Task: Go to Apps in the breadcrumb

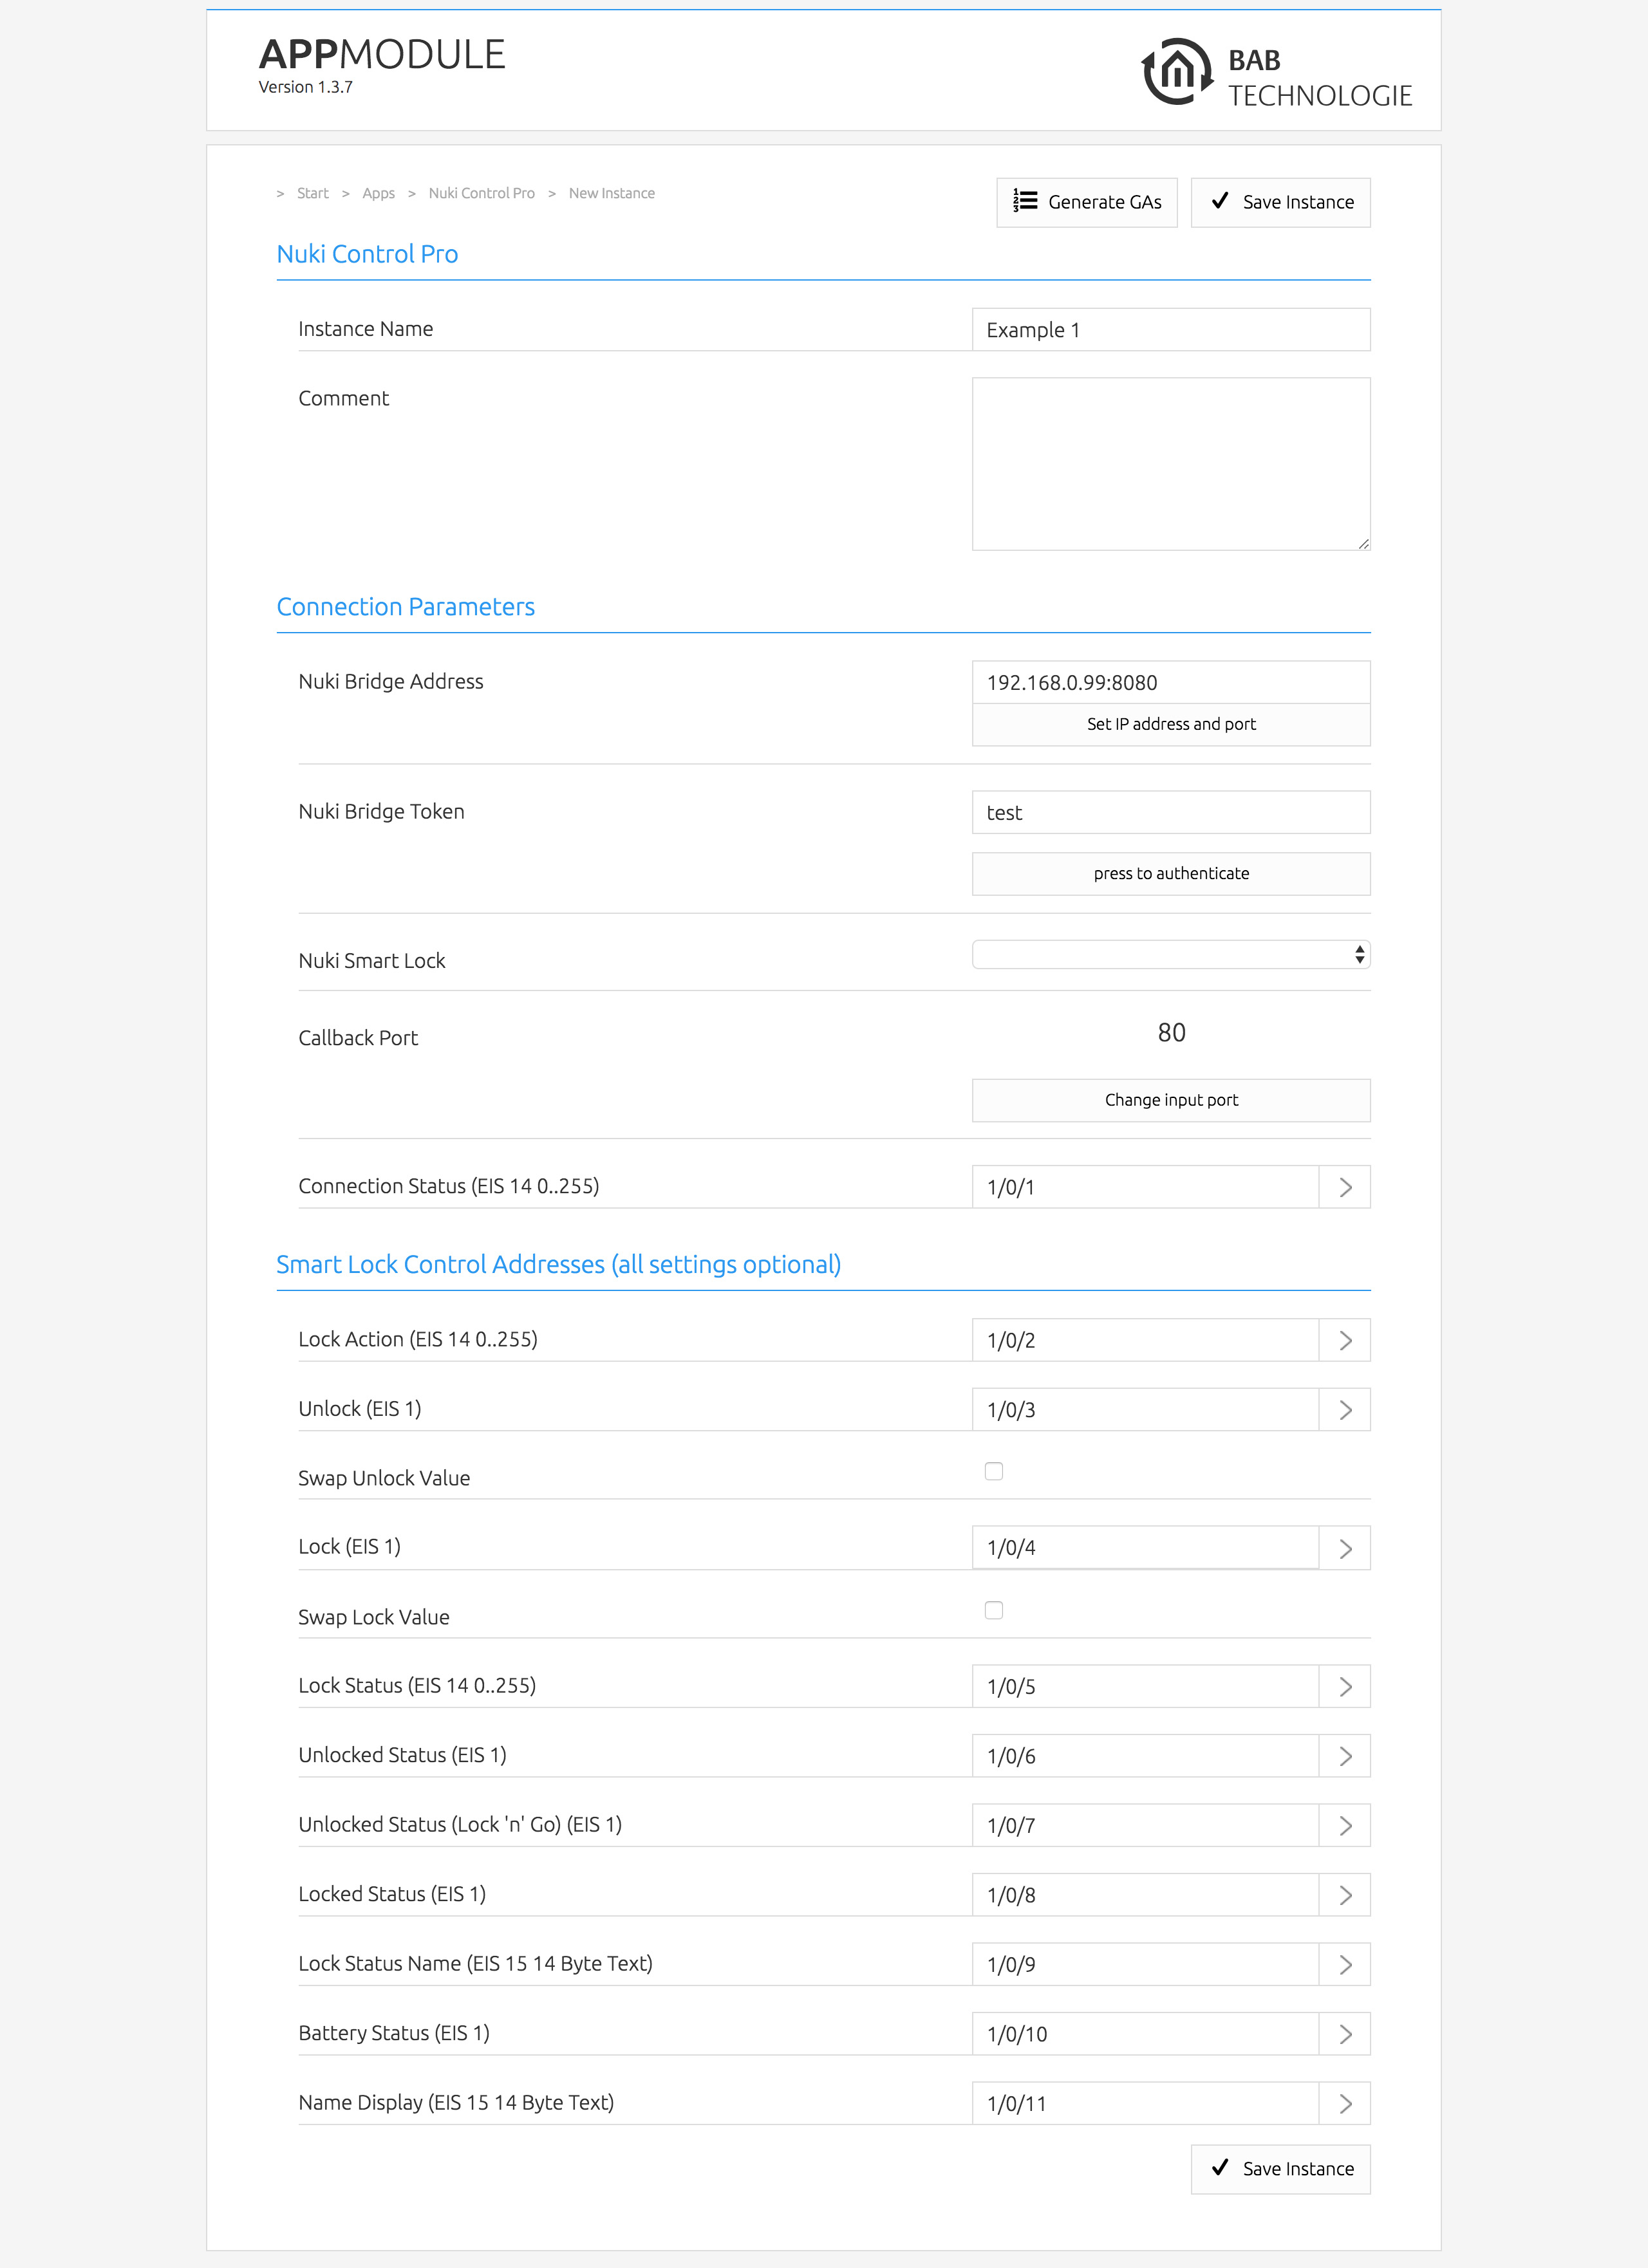Action: point(378,193)
